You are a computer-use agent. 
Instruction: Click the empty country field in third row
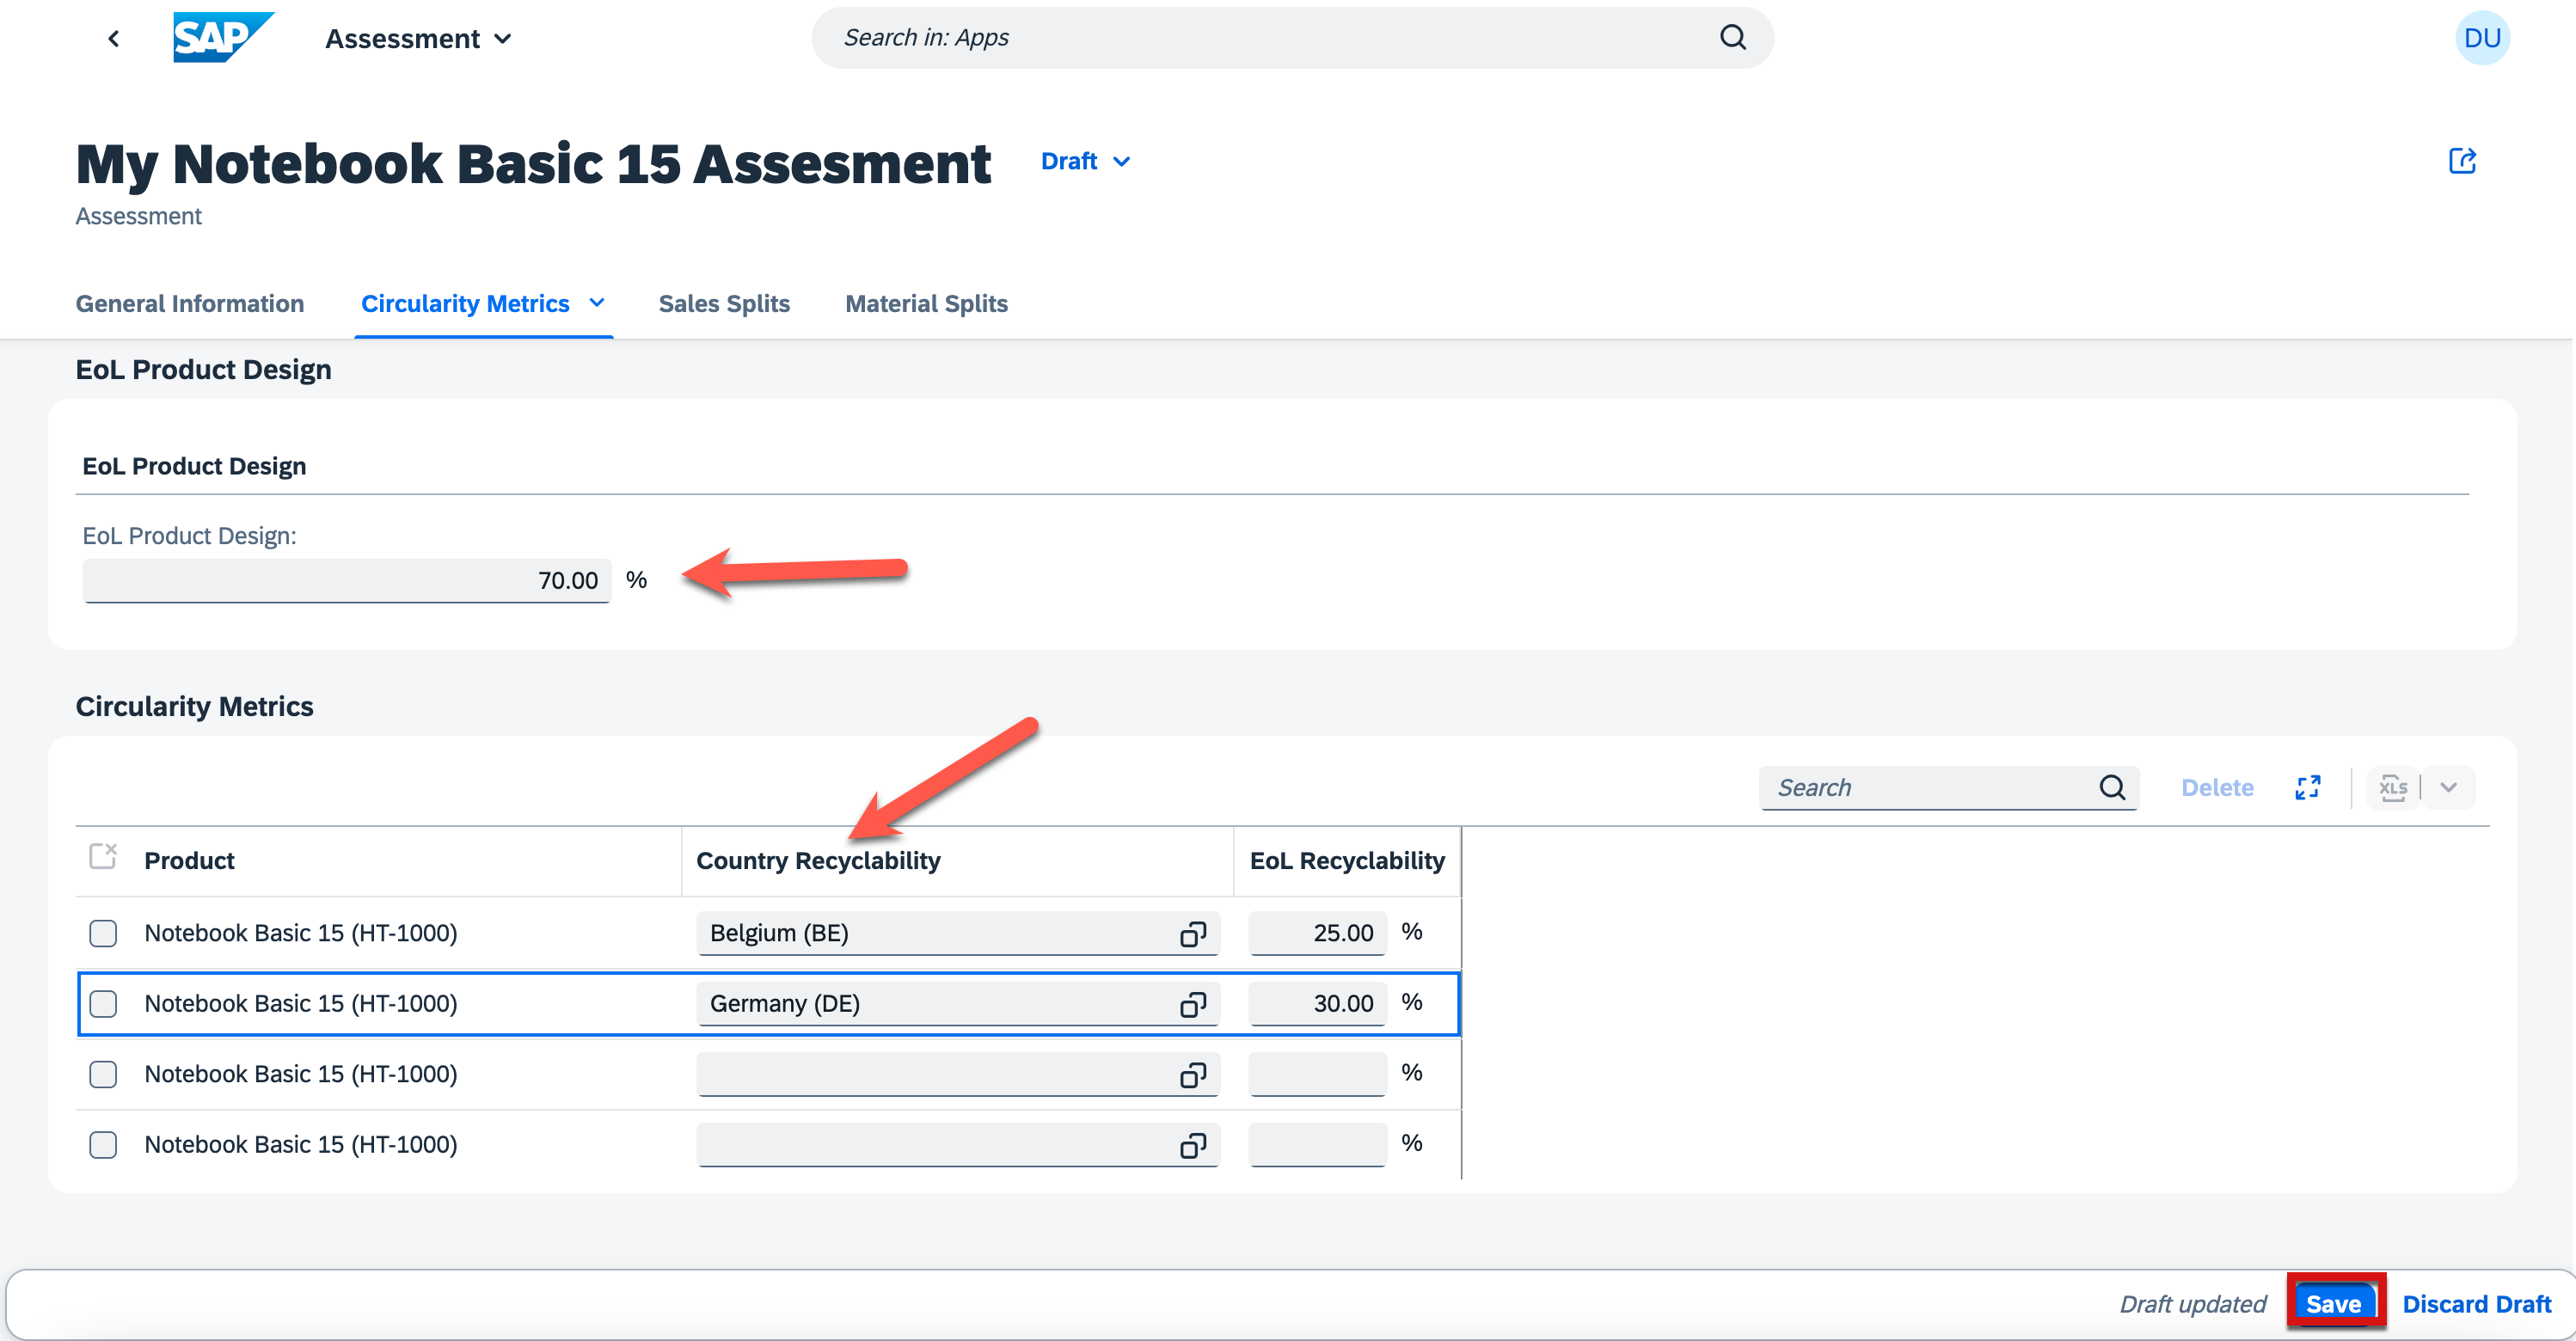[x=956, y=1074]
